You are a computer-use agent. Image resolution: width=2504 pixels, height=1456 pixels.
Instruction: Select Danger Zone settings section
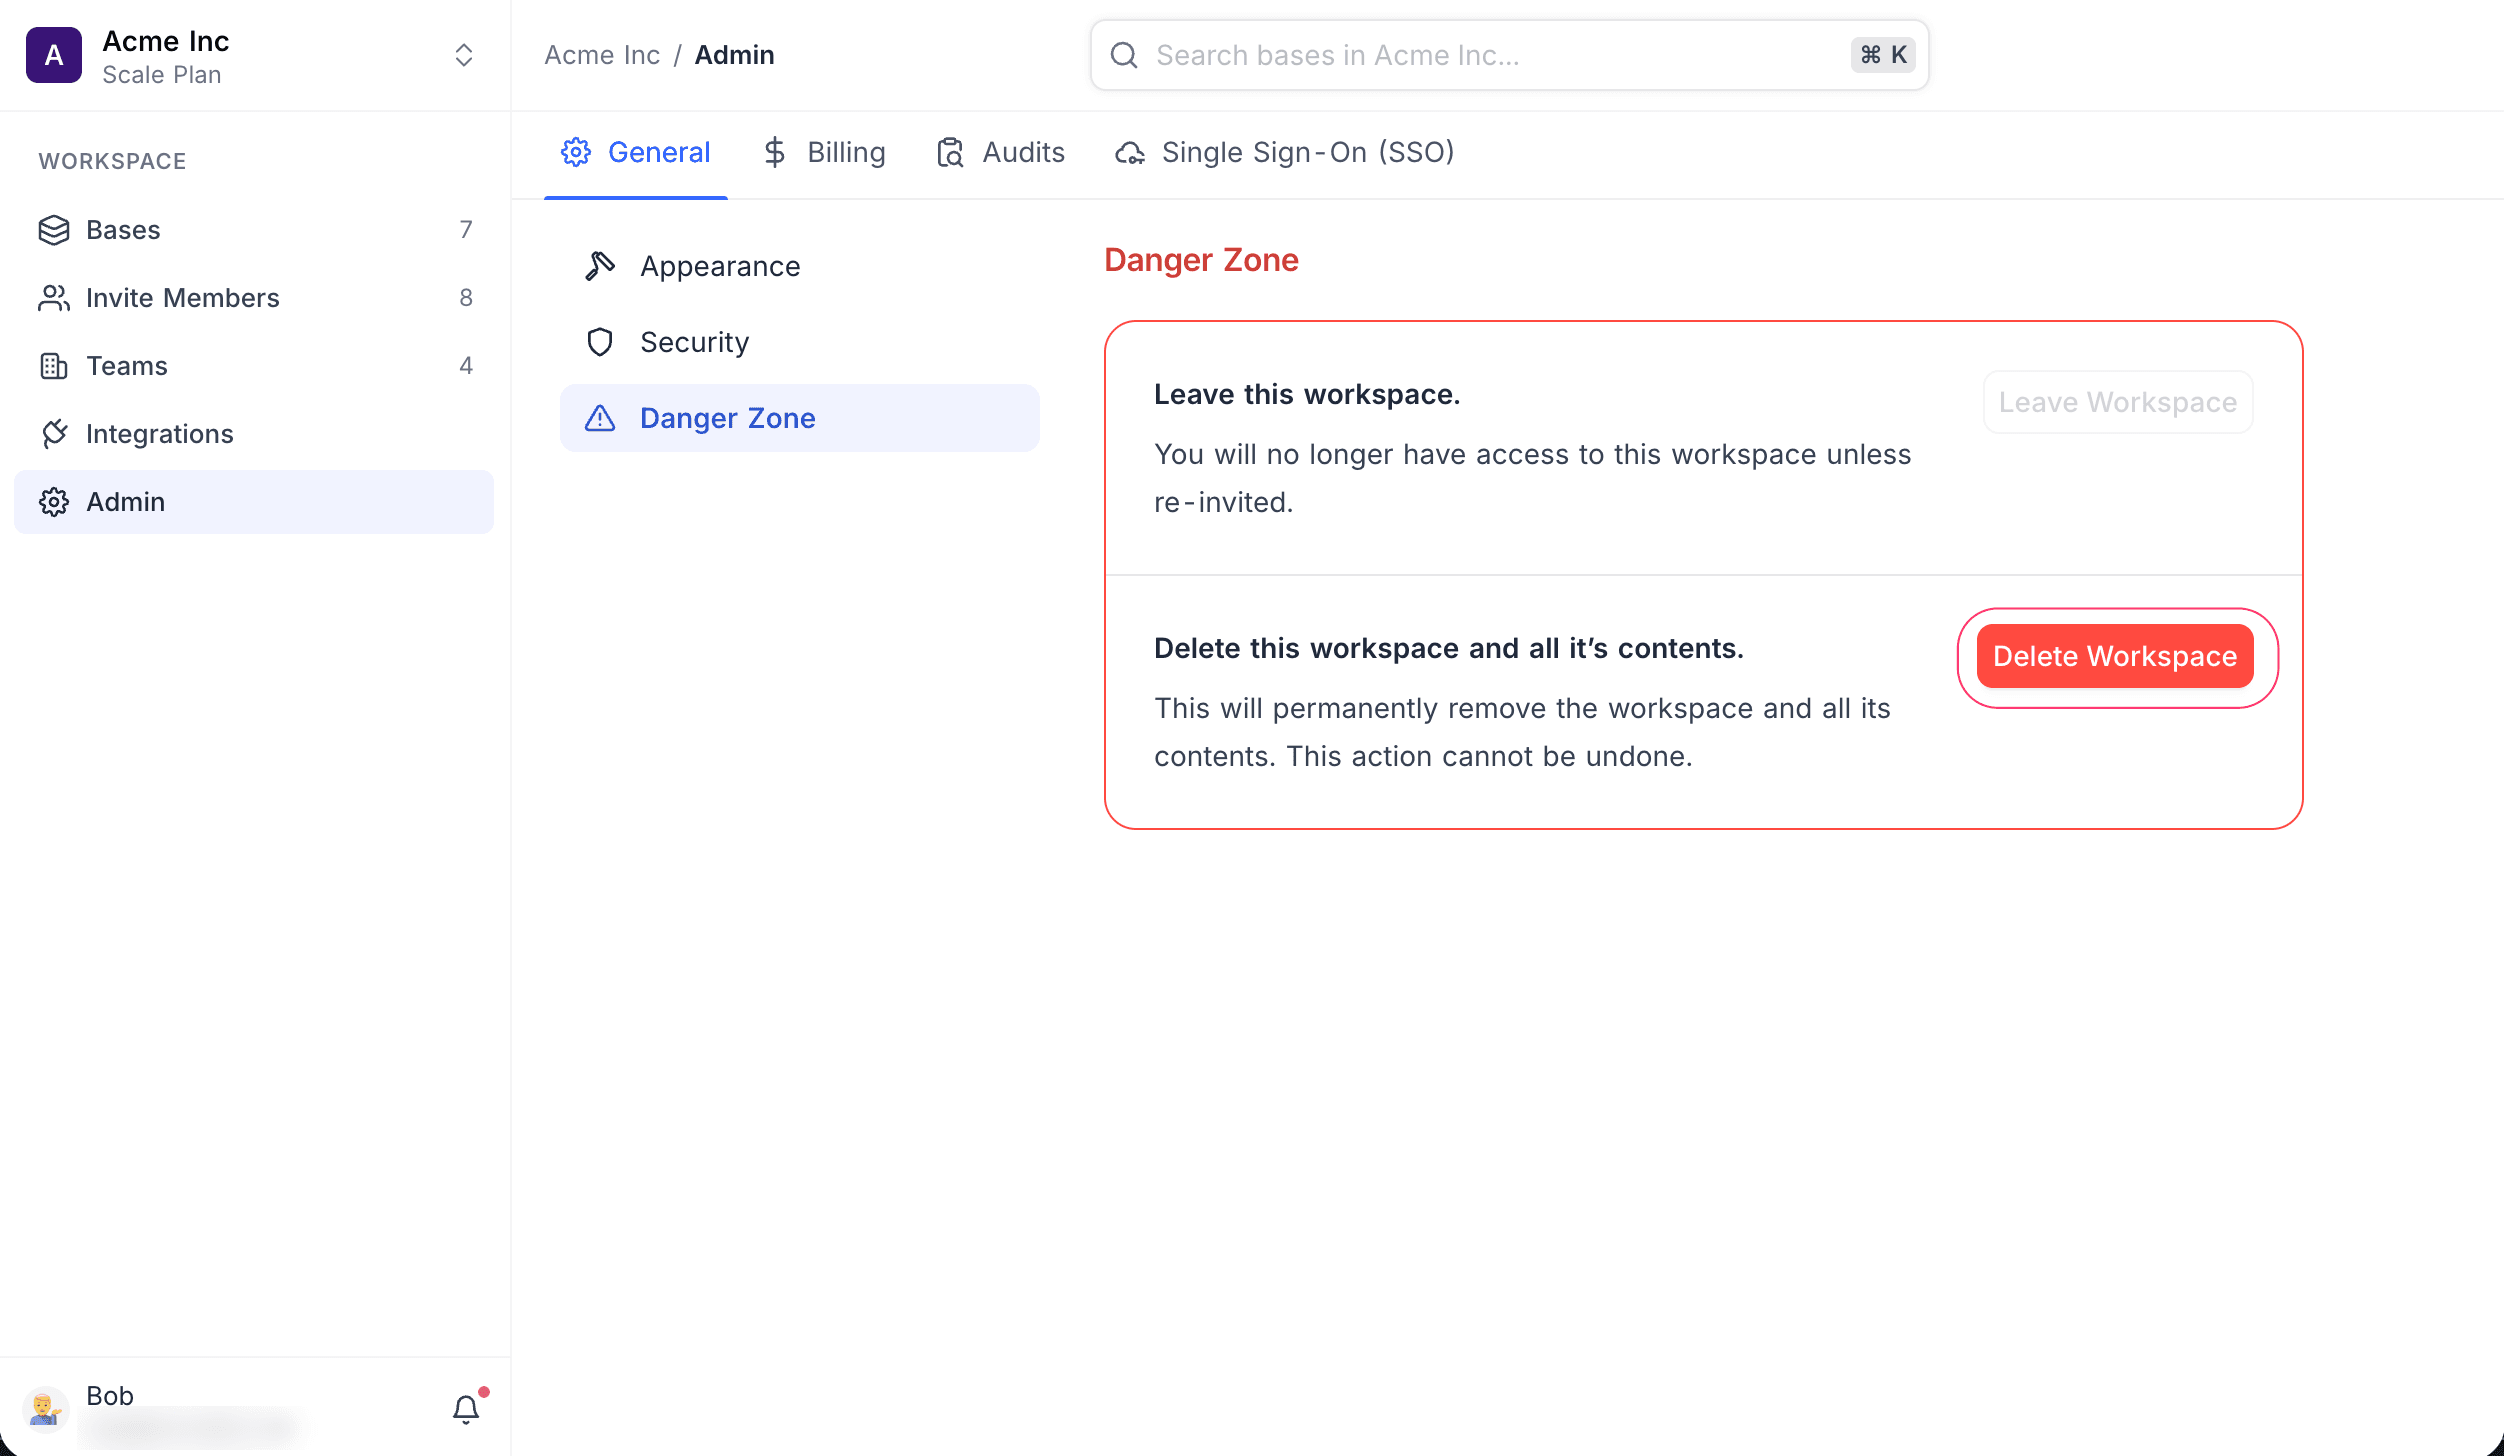[x=800, y=418]
